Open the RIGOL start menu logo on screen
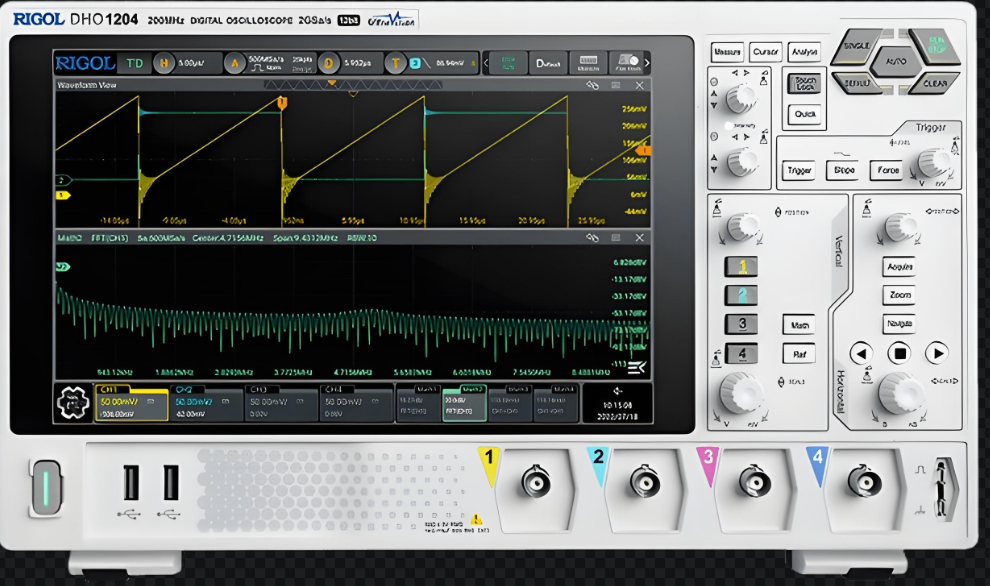 (85, 63)
